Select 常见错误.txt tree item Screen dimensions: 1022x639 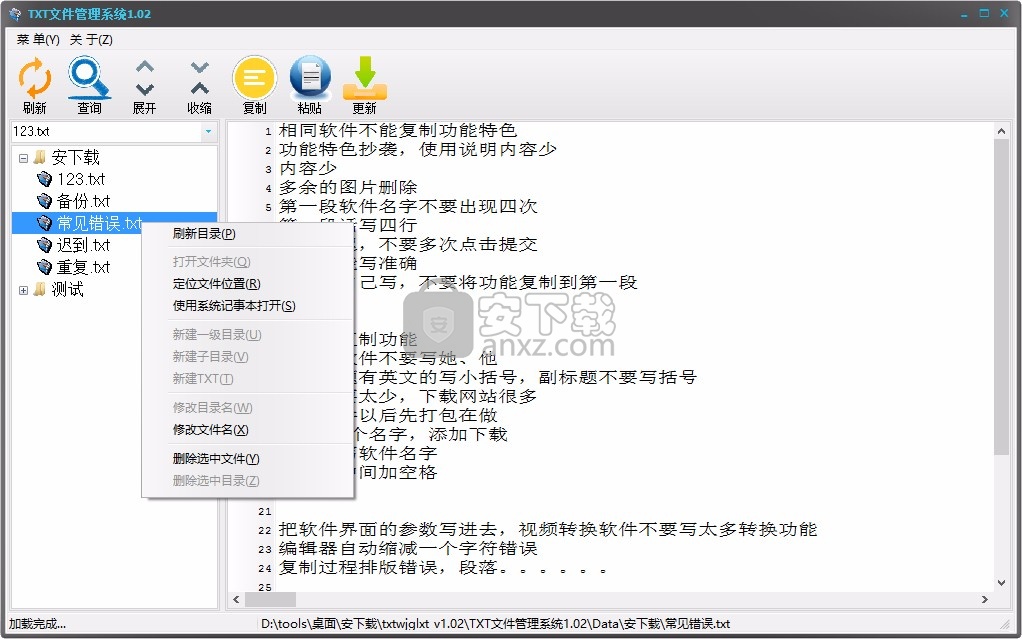pyautogui.click(x=100, y=223)
